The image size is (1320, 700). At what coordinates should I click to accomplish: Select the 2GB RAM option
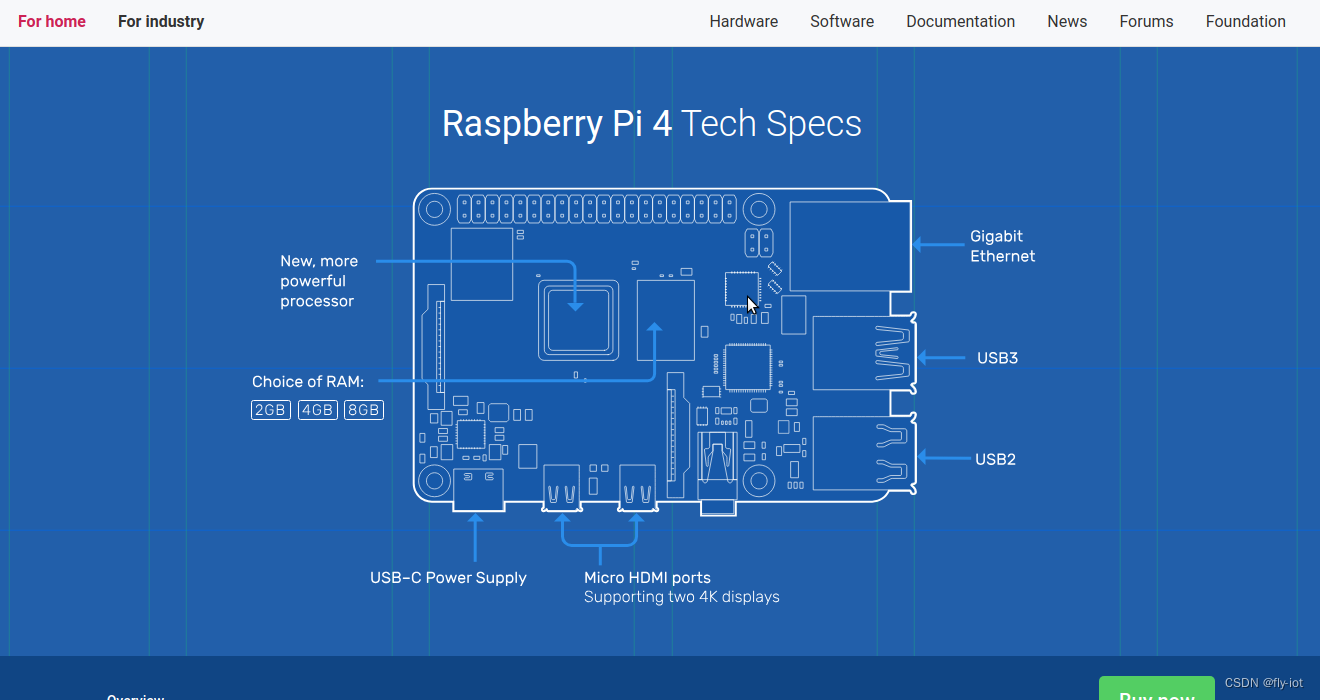(x=271, y=410)
